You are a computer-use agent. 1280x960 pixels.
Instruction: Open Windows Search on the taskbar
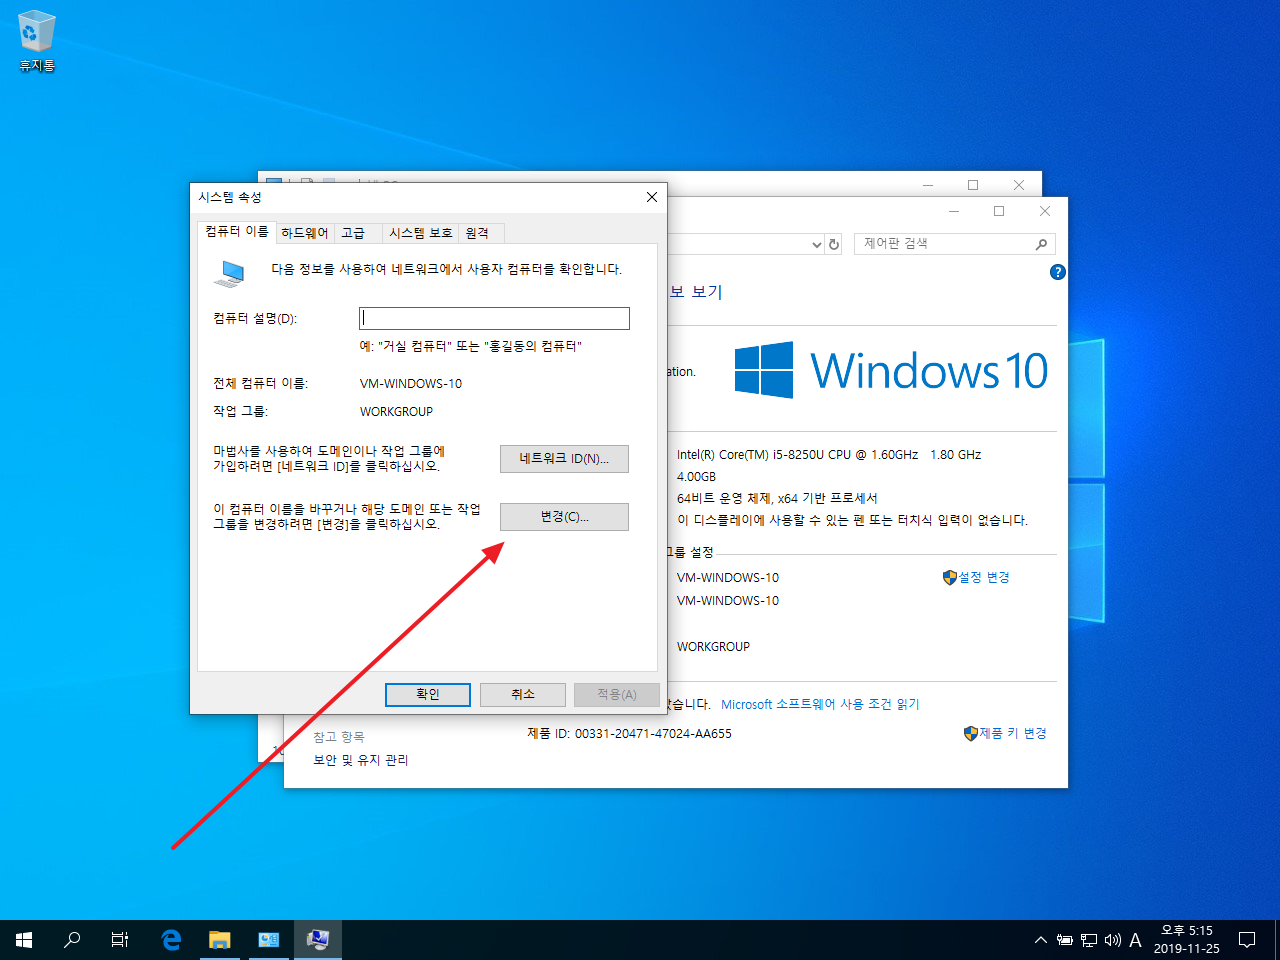coord(71,939)
